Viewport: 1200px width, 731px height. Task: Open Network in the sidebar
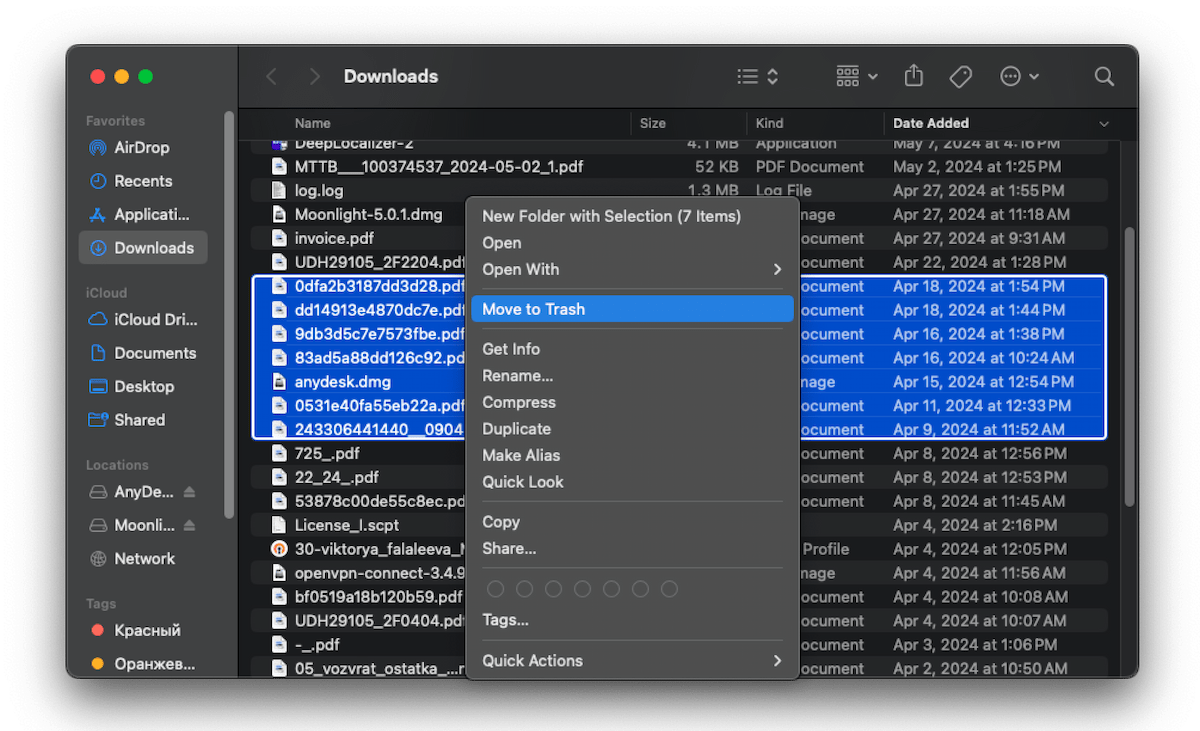[x=142, y=559]
